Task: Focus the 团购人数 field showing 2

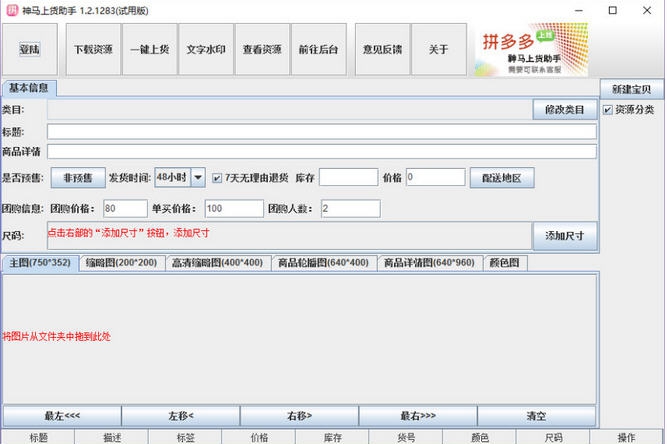Action: pyautogui.click(x=351, y=208)
